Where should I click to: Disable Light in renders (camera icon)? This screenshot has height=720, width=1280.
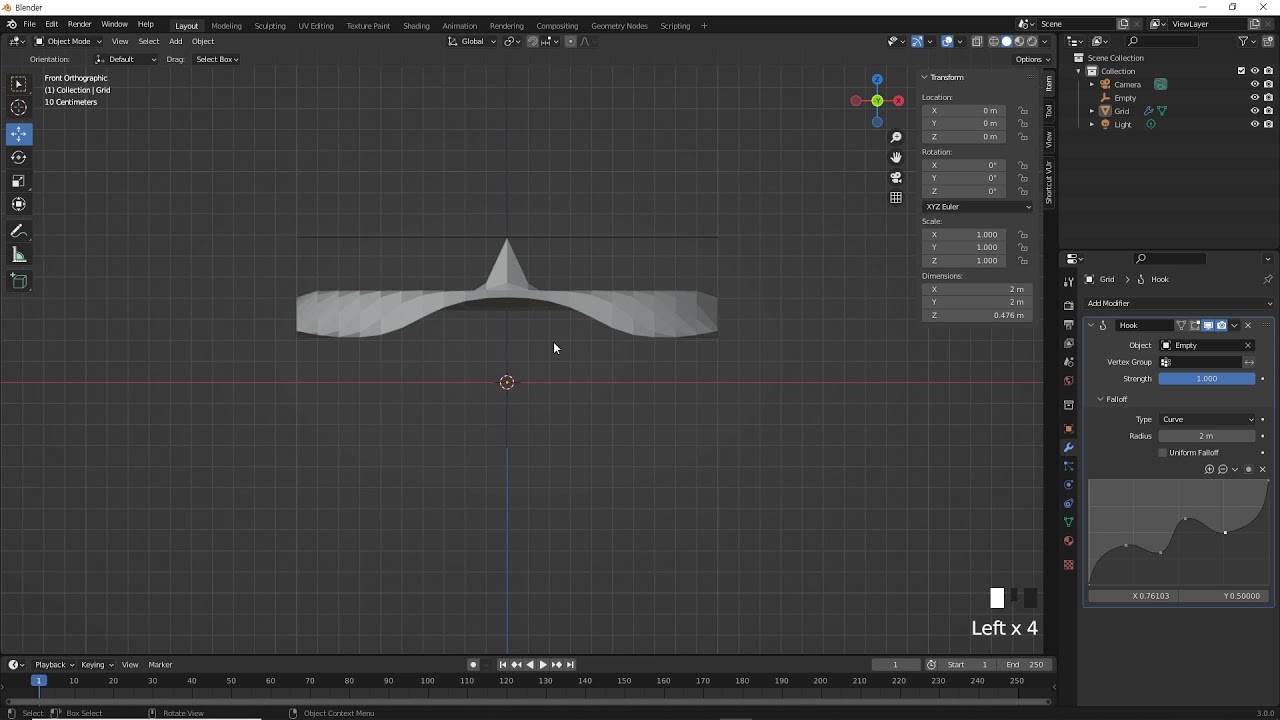click(1268, 124)
